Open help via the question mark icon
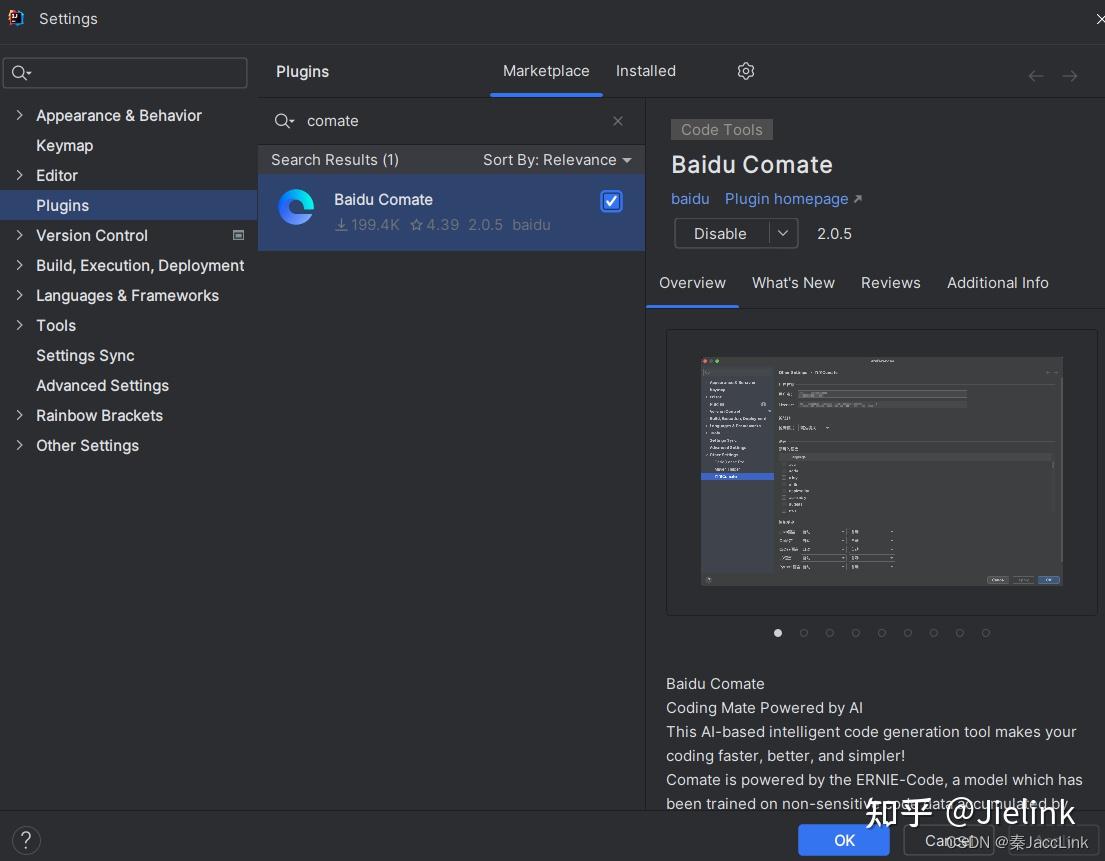1105x861 pixels. (x=26, y=840)
